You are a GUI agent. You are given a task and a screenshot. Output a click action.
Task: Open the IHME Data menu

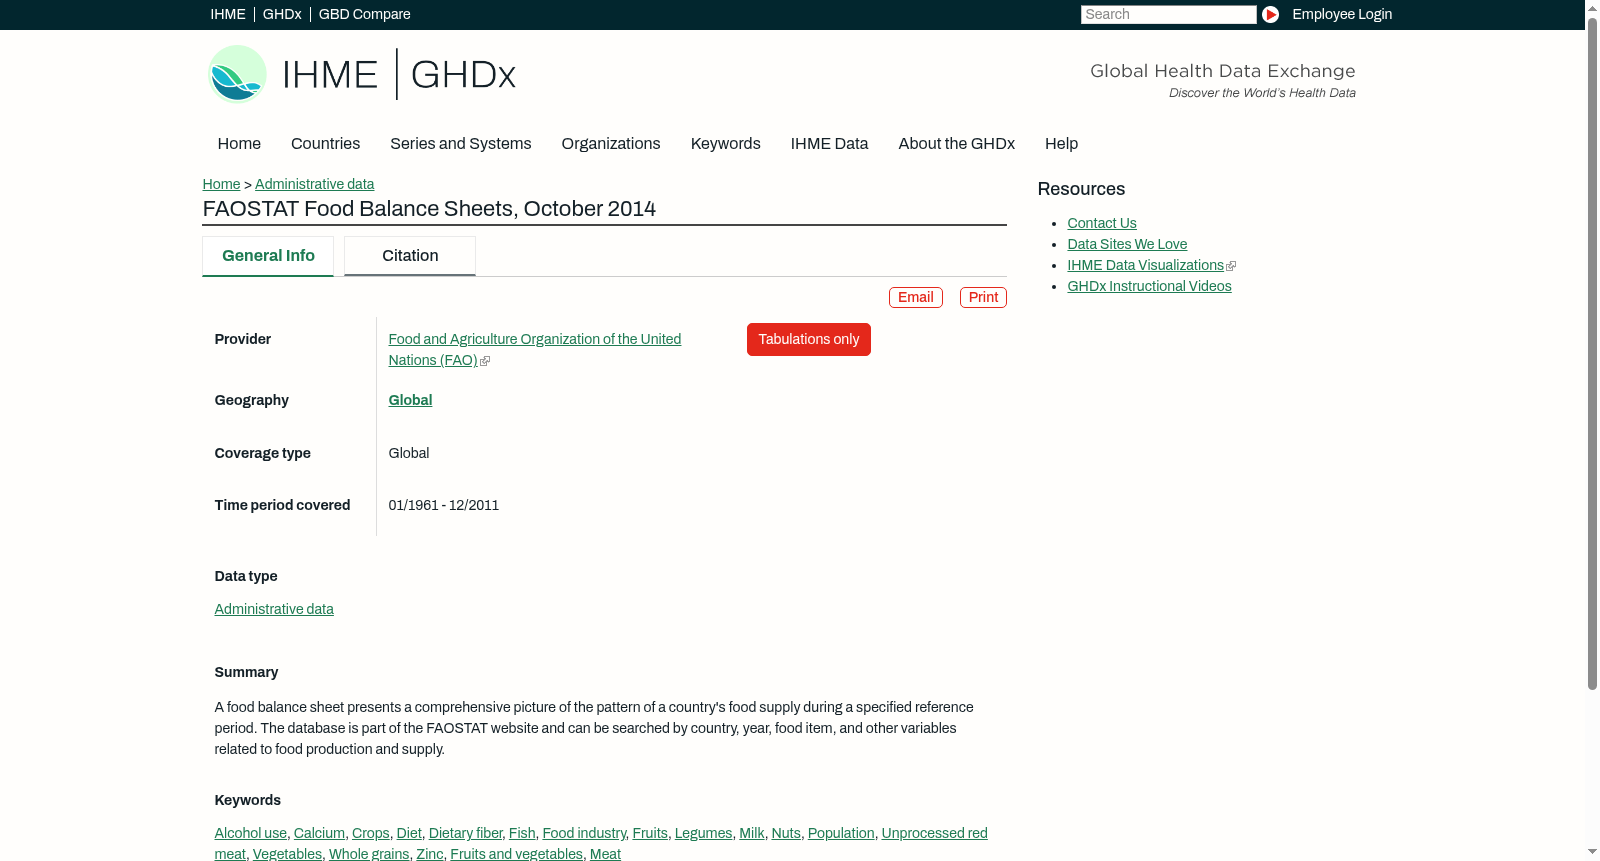(830, 144)
